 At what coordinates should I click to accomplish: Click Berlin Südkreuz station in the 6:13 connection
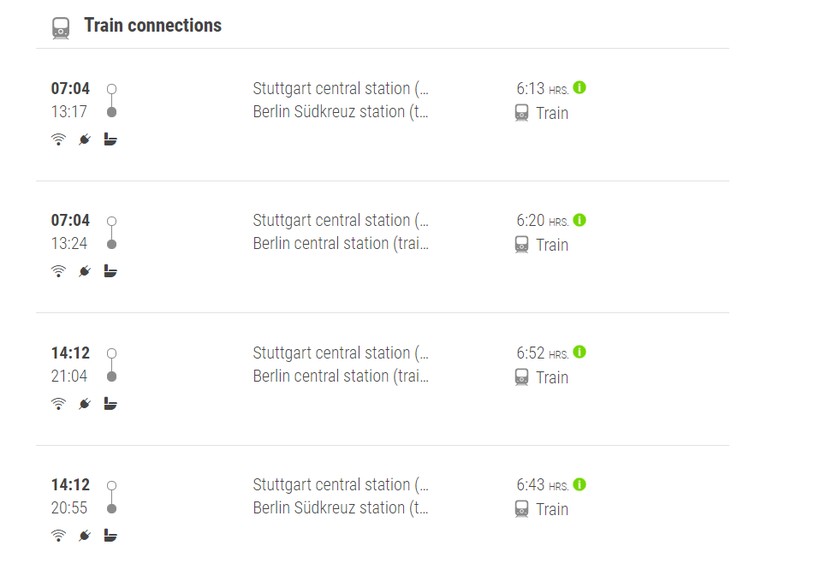pyautogui.click(x=340, y=112)
